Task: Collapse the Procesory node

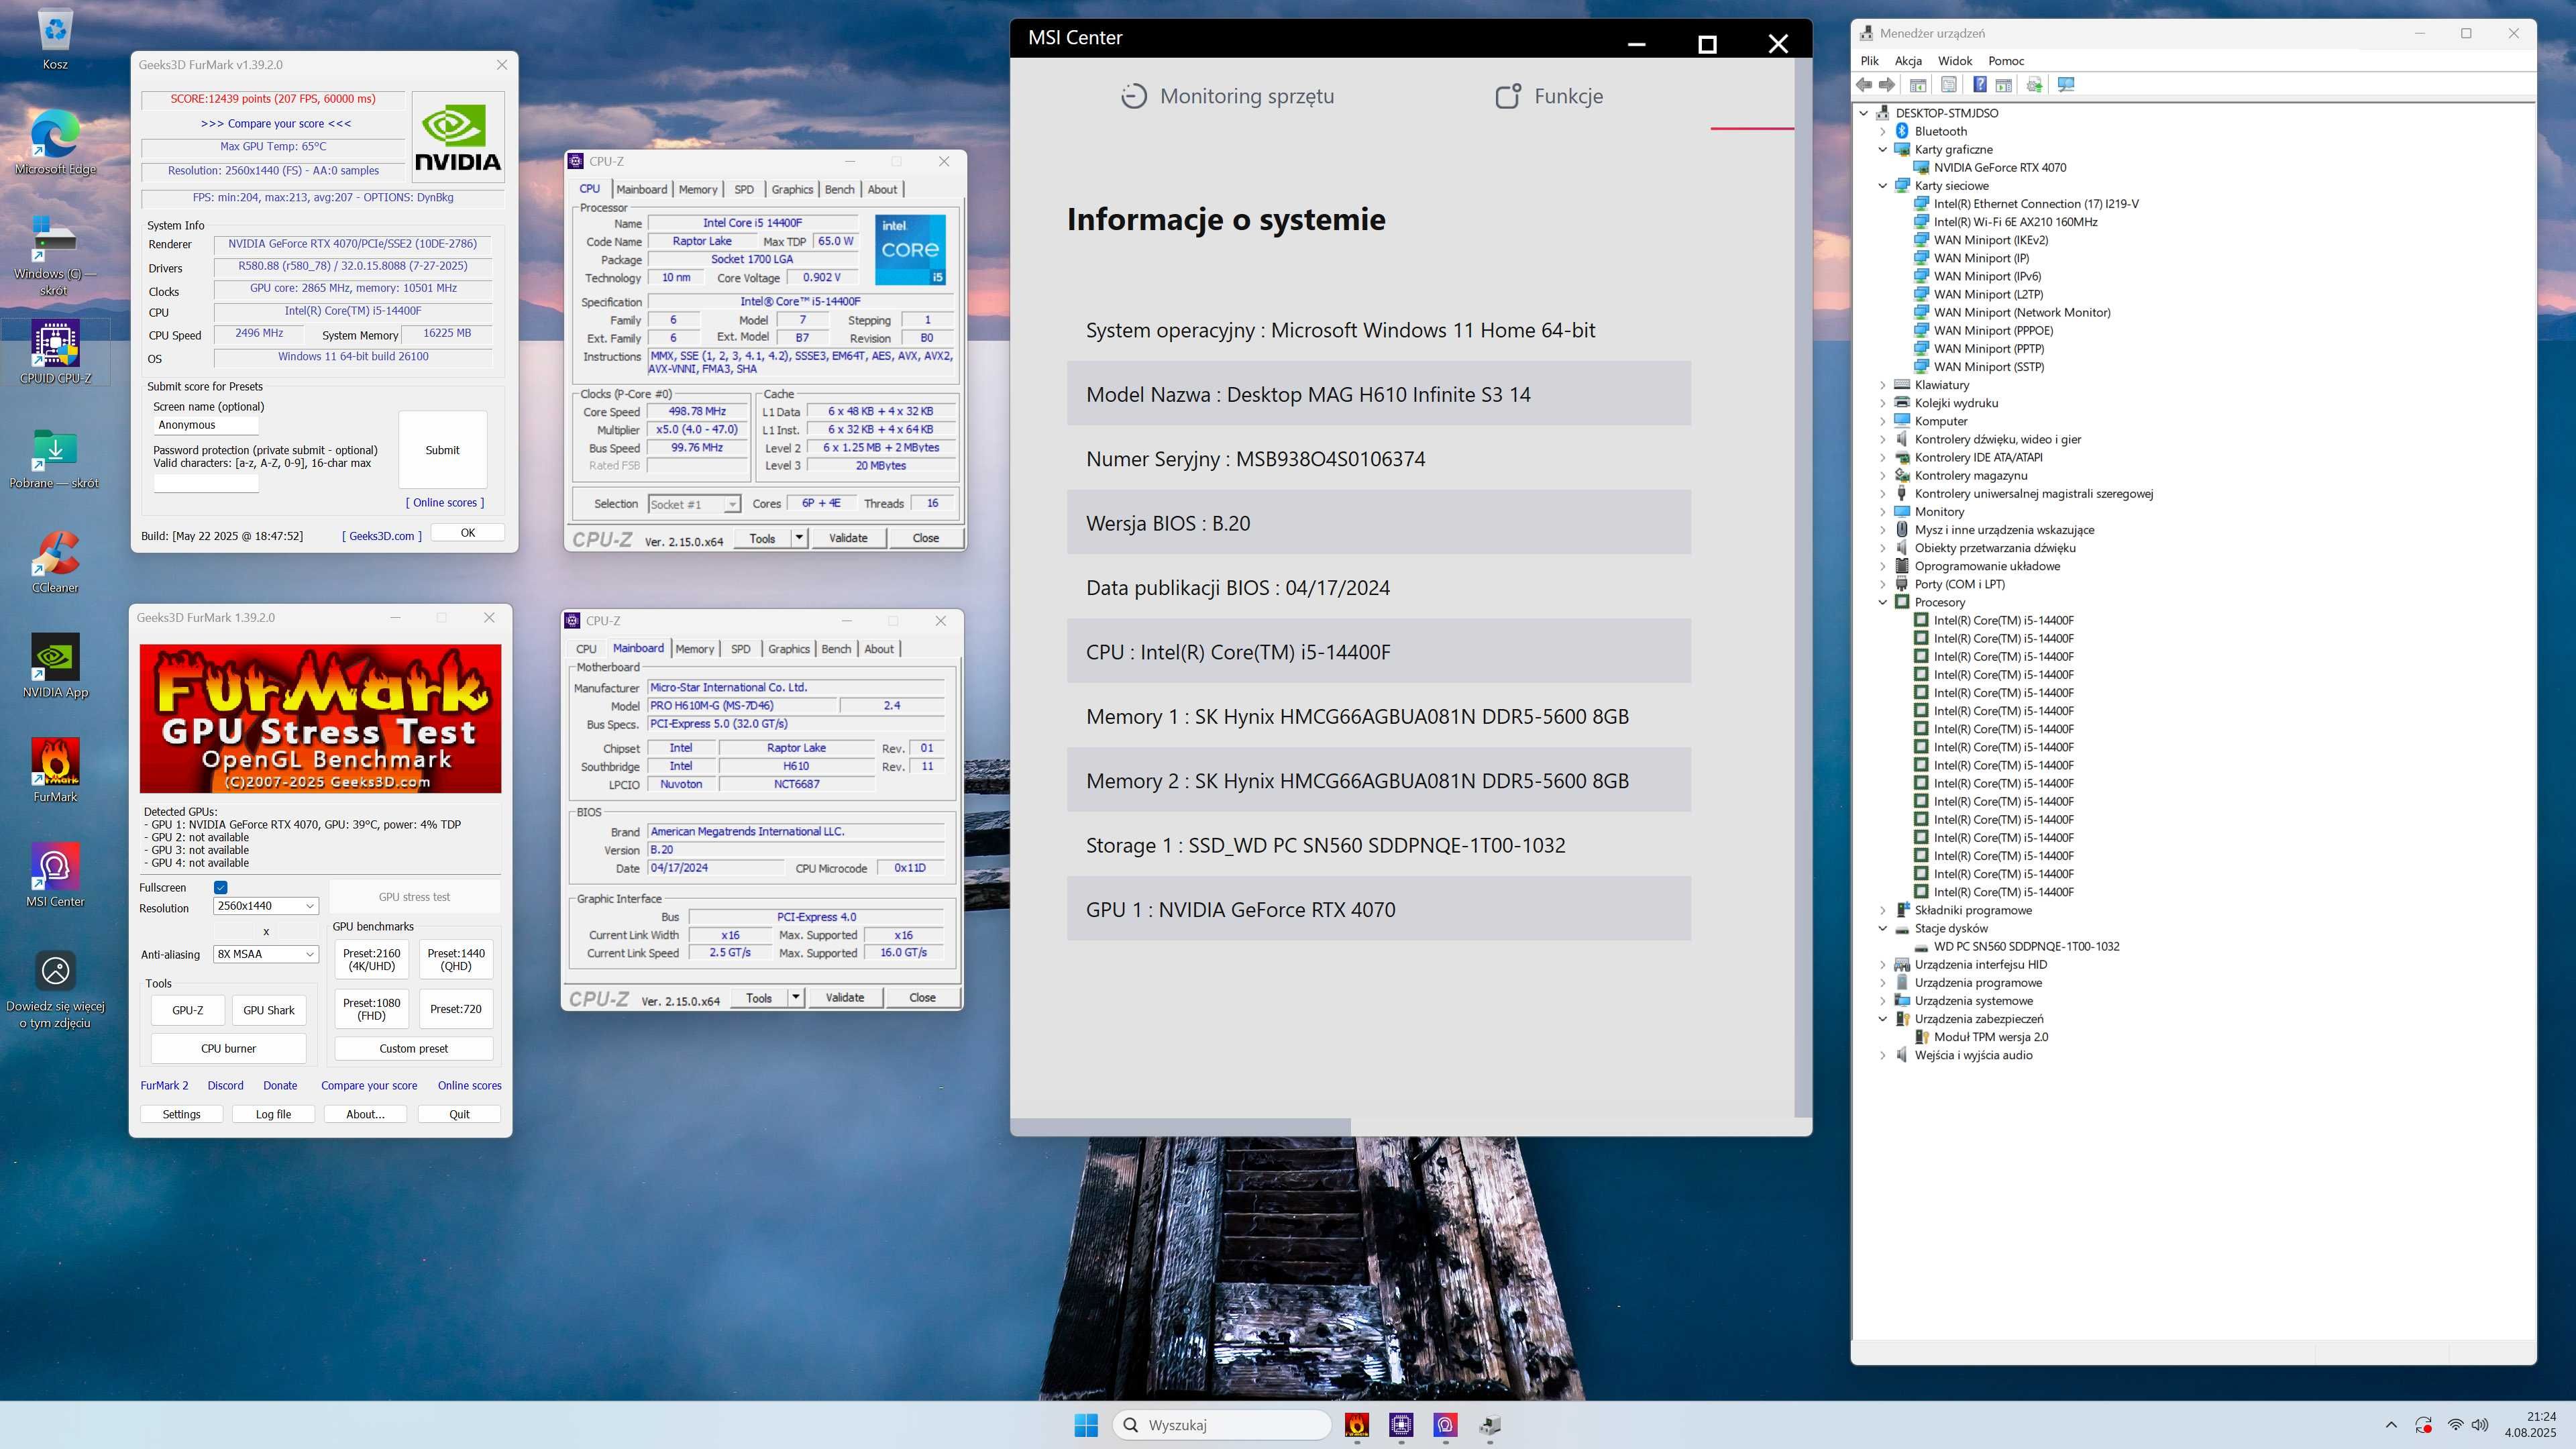Action: (1883, 602)
